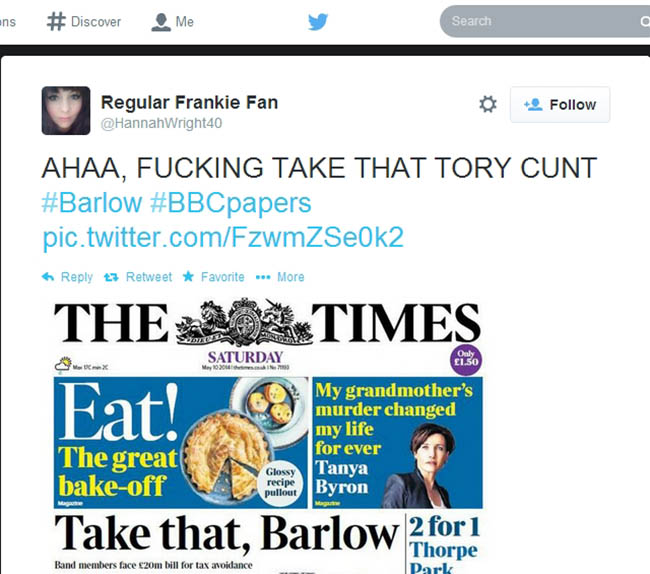Visit the @HannahWright40 handle link
Screen dimensions: 650x574
161,123
